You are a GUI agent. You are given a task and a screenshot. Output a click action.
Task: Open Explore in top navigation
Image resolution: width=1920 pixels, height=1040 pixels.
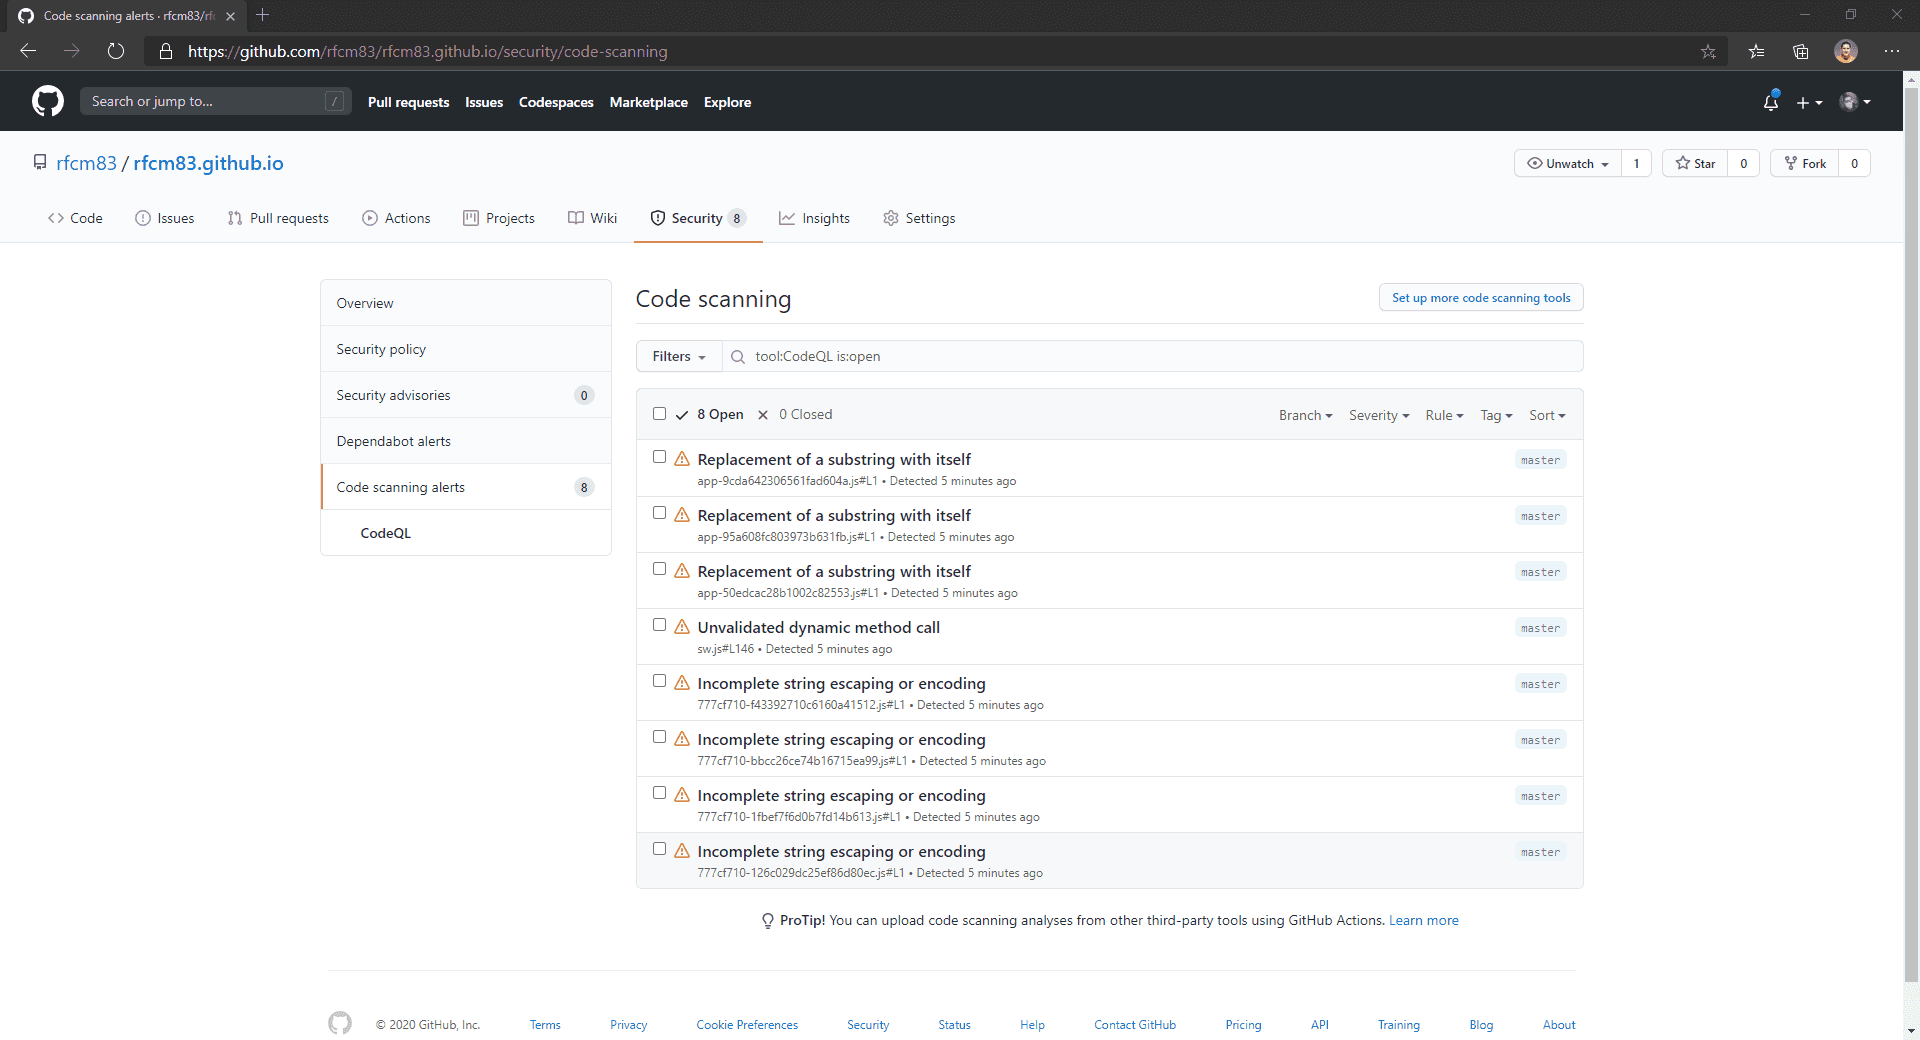point(727,102)
